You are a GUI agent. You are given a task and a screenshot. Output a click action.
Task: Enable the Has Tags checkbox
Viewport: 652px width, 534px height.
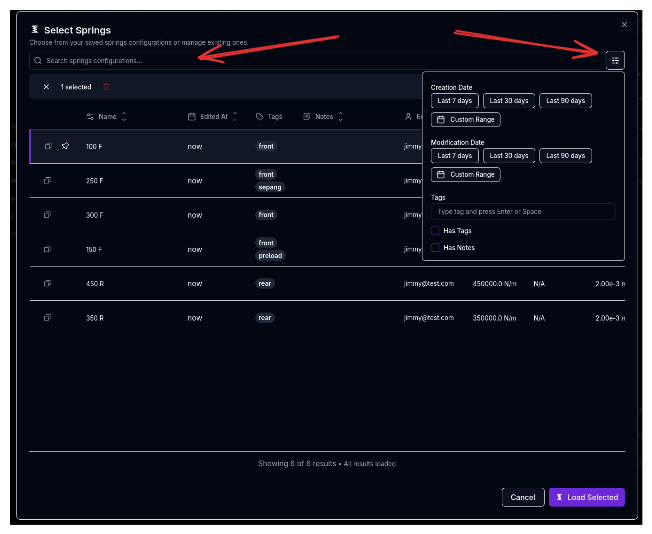point(435,231)
